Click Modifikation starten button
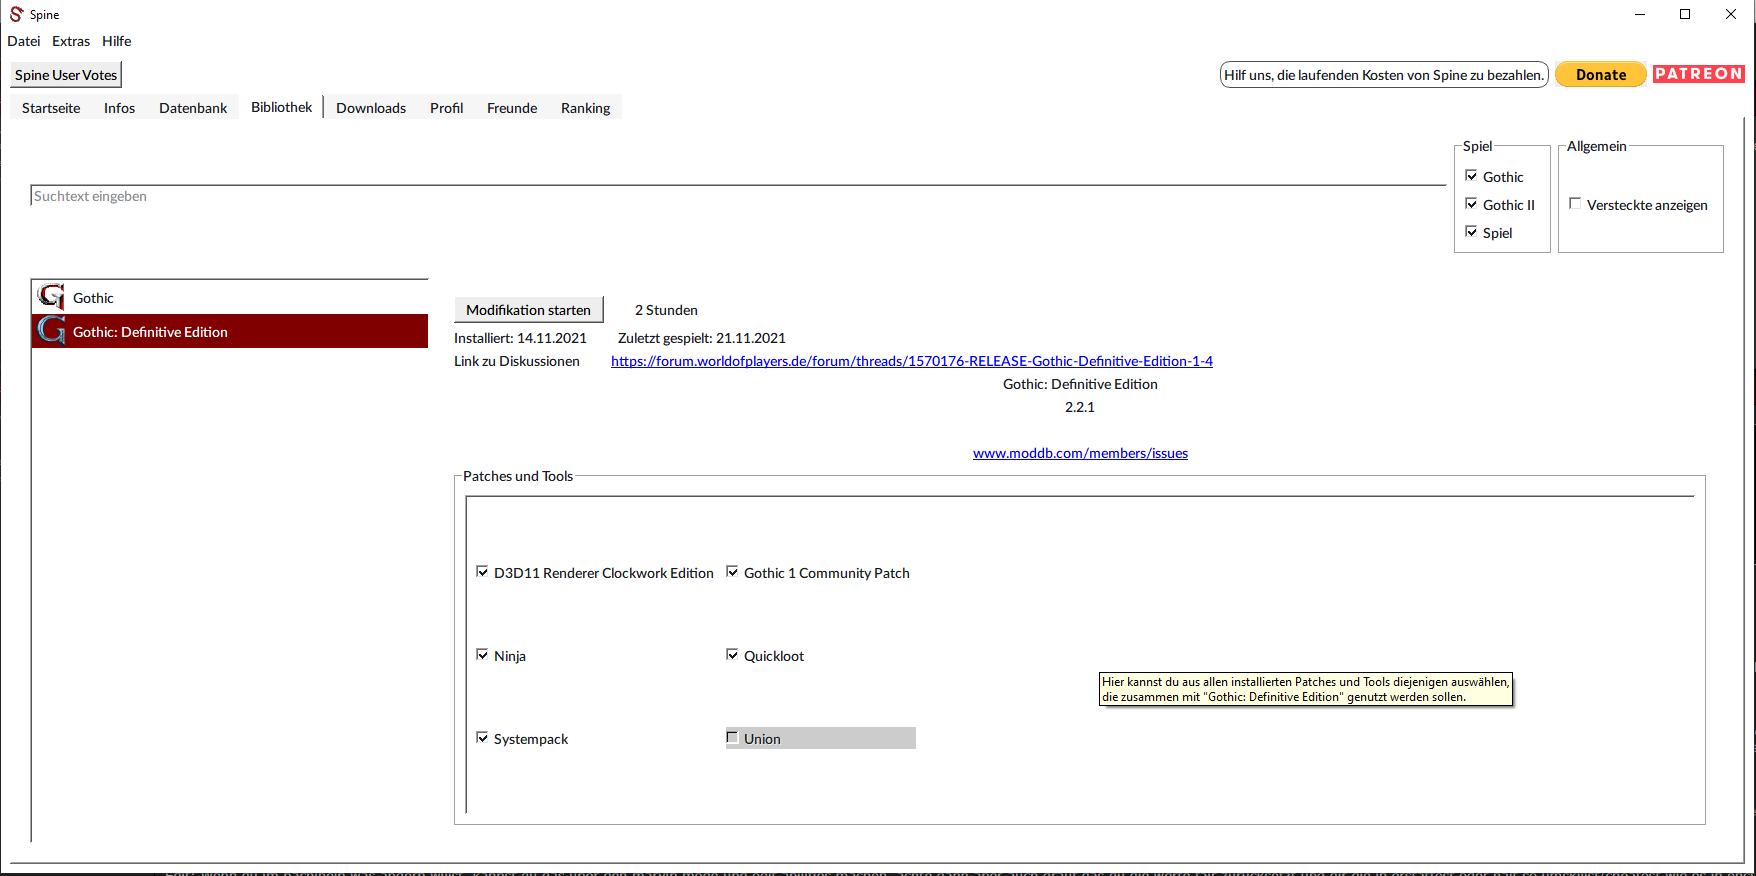Screen dimensions: 1756x876 click(x=528, y=310)
